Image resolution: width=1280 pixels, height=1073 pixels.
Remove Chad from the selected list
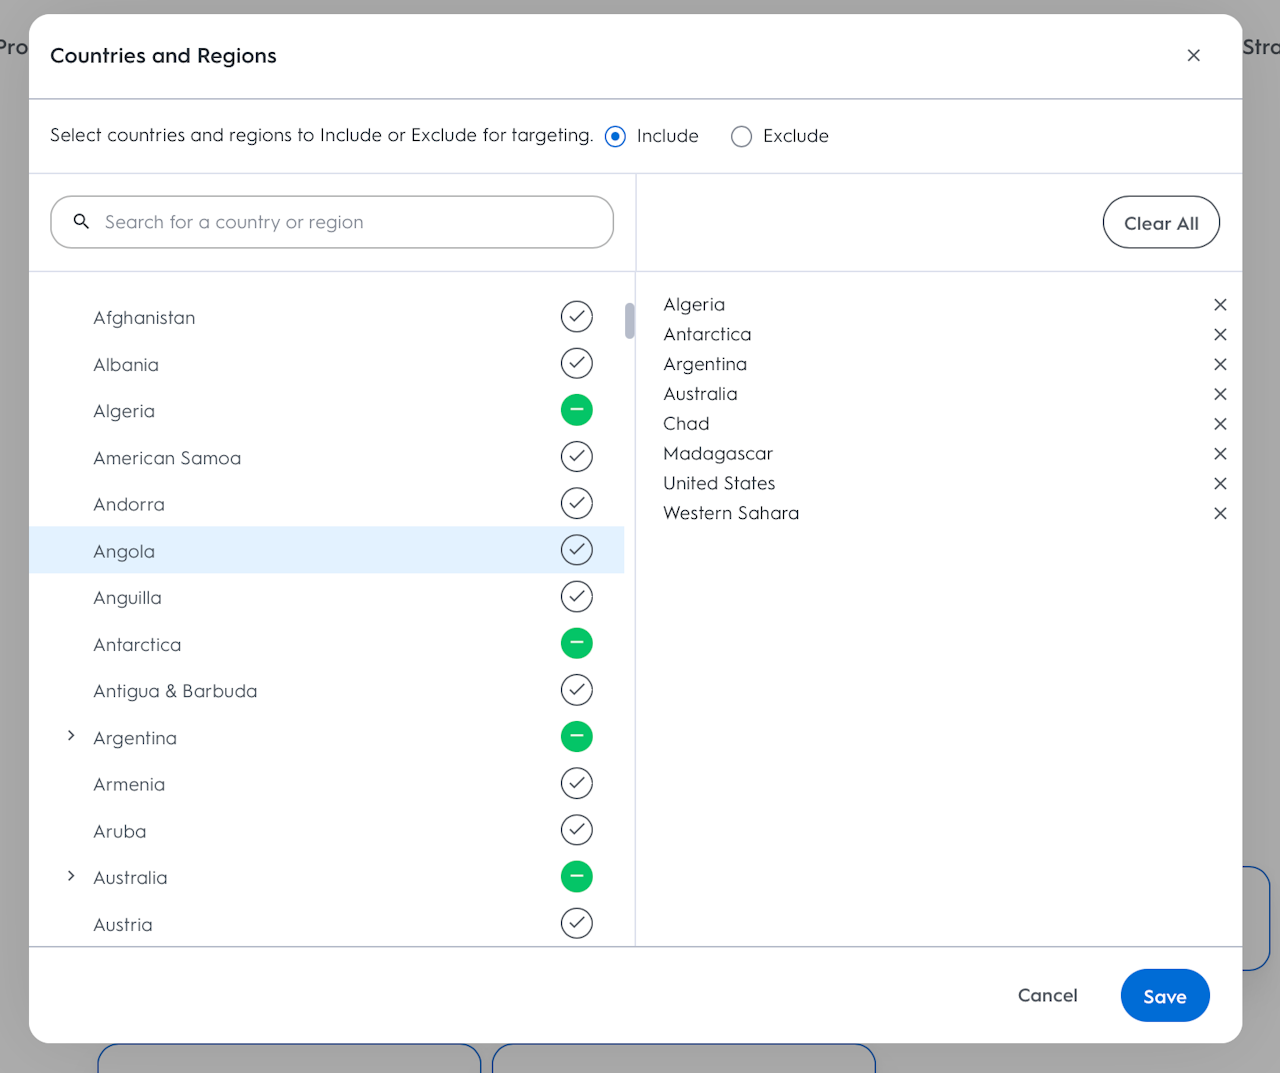pos(1220,424)
